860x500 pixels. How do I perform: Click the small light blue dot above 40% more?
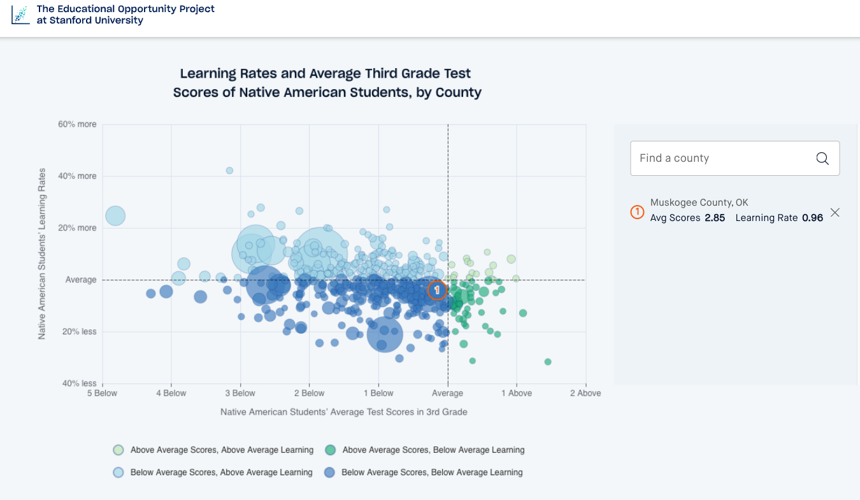click(229, 171)
